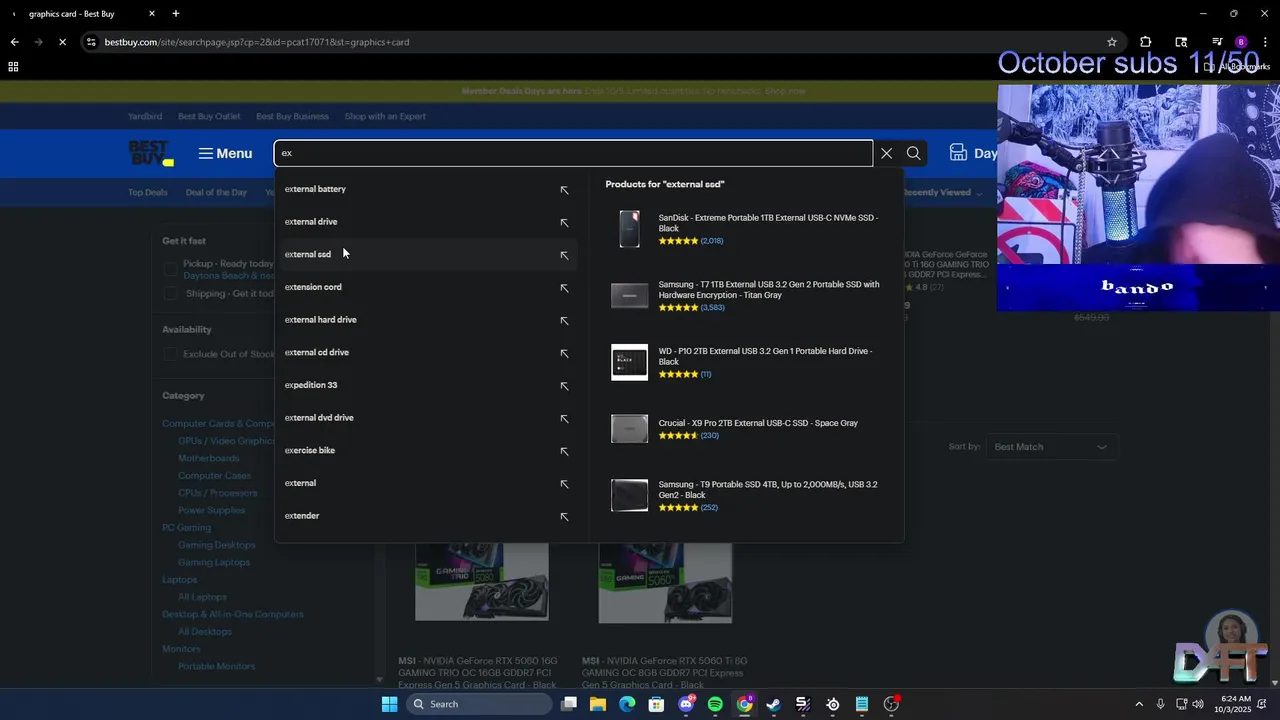
Task: Open Crucial X9 Pro 2TB SSD product
Action: 758,423
